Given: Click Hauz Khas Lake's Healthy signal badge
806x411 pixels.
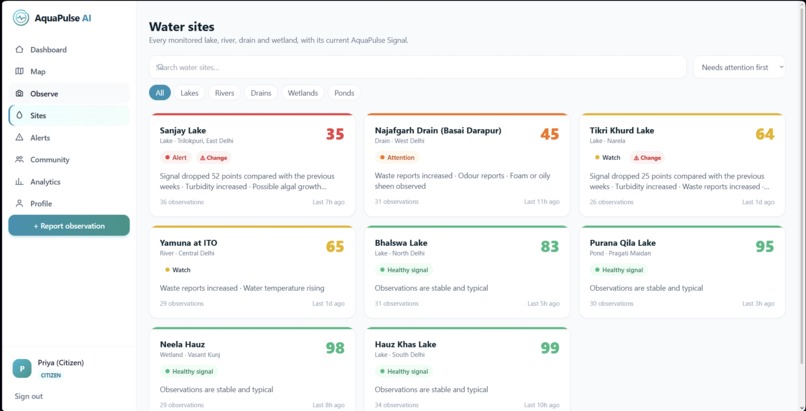Looking at the screenshot, I should pos(404,371).
